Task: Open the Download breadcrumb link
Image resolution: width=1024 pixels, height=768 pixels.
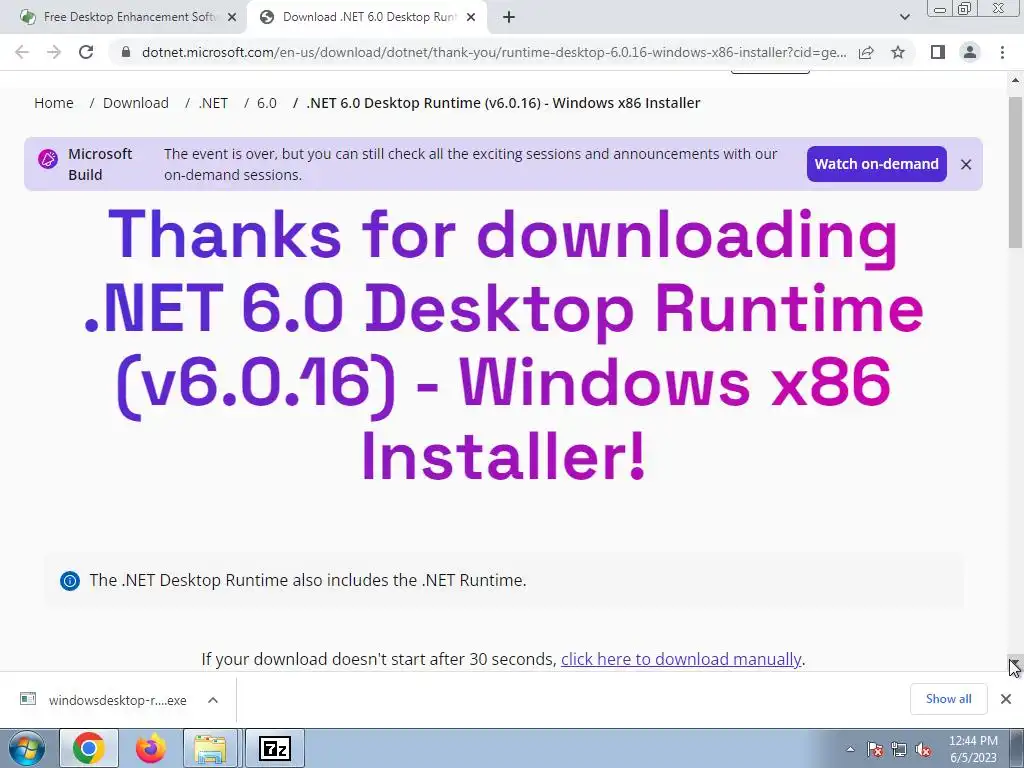Action: (136, 103)
